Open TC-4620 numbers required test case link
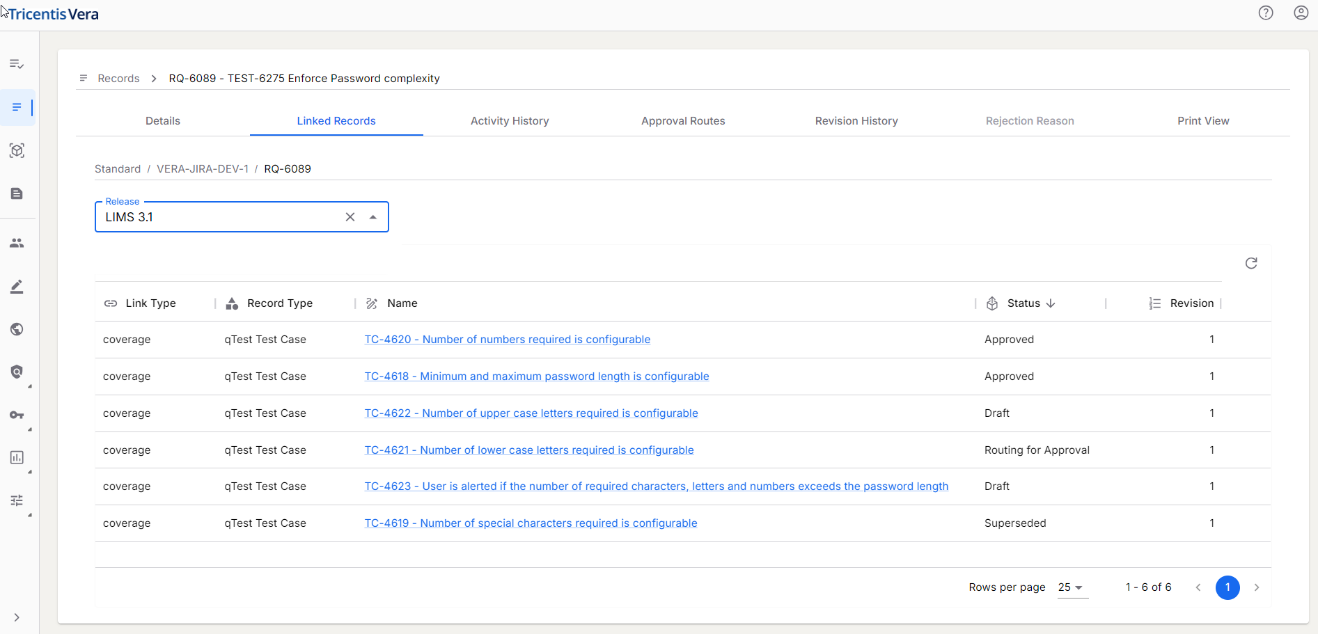This screenshot has width=1318, height=634. 507,340
